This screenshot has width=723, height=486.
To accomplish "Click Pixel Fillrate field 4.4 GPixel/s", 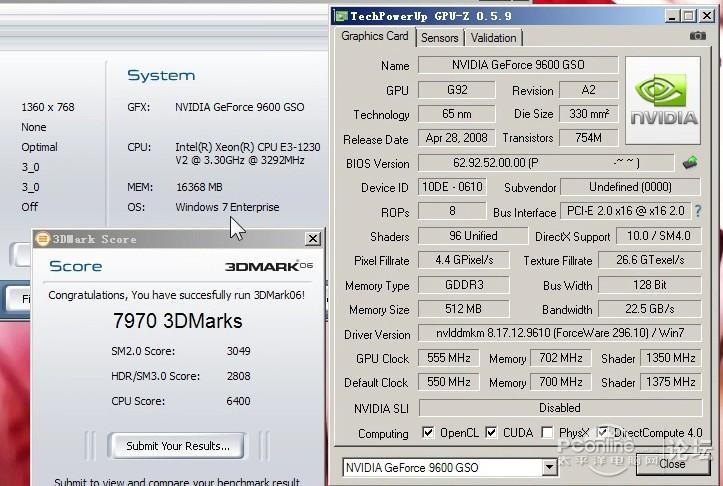I will point(464,260).
